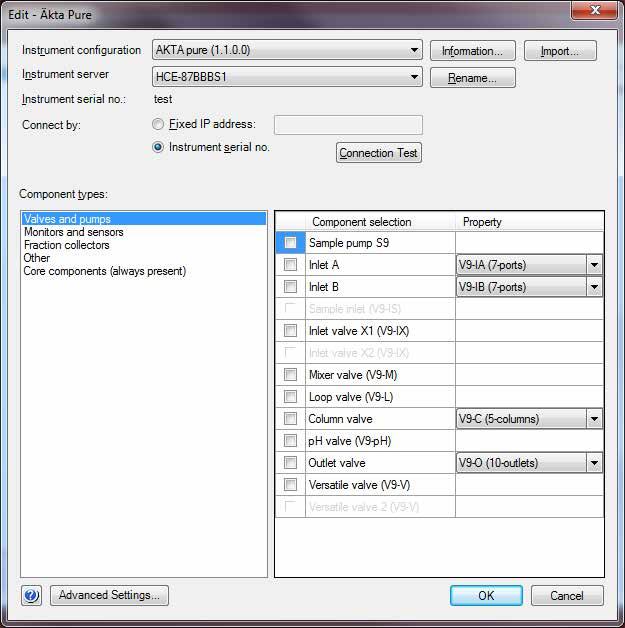Click the Cancel button
Viewport: 625px width, 628px height.
pyautogui.click(x=567, y=596)
